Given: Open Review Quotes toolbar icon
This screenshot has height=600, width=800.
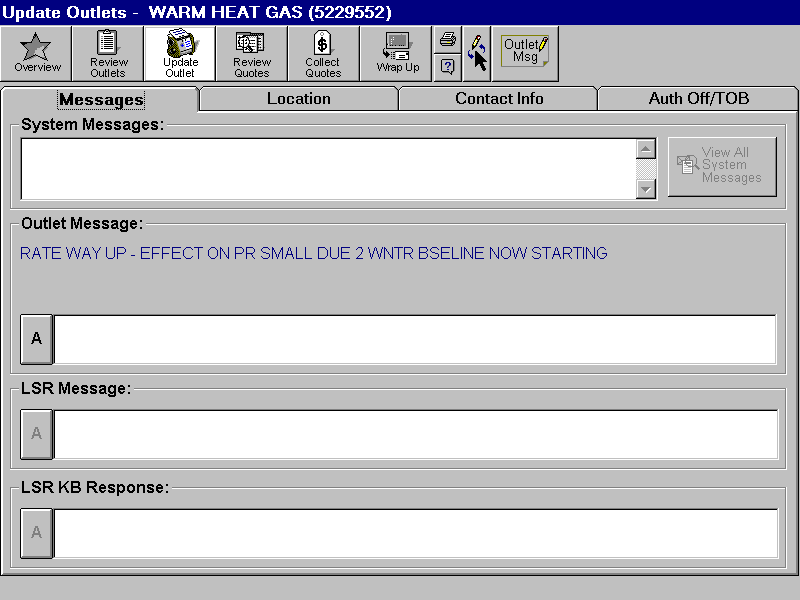Looking at the screenshot, I should pyautogui.click(x=252, y=54).
